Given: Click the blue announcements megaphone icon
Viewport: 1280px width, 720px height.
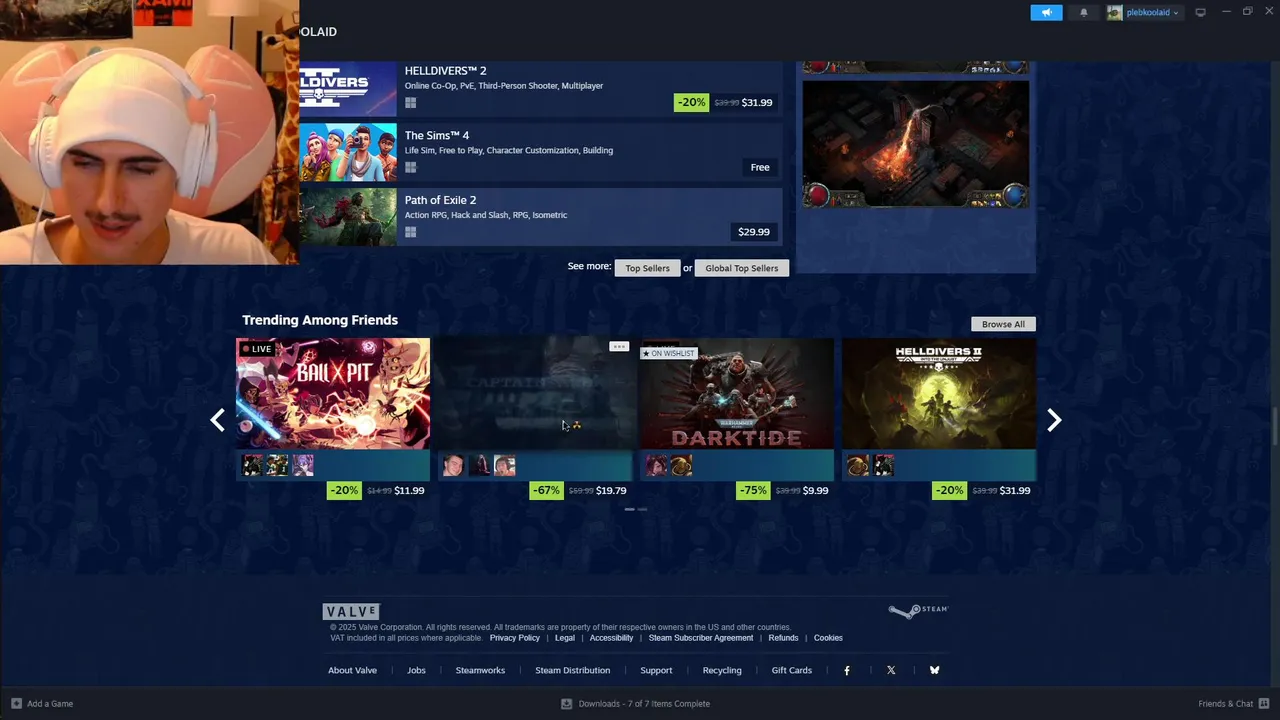Looking at the screenshot, I should point(1046,12).
